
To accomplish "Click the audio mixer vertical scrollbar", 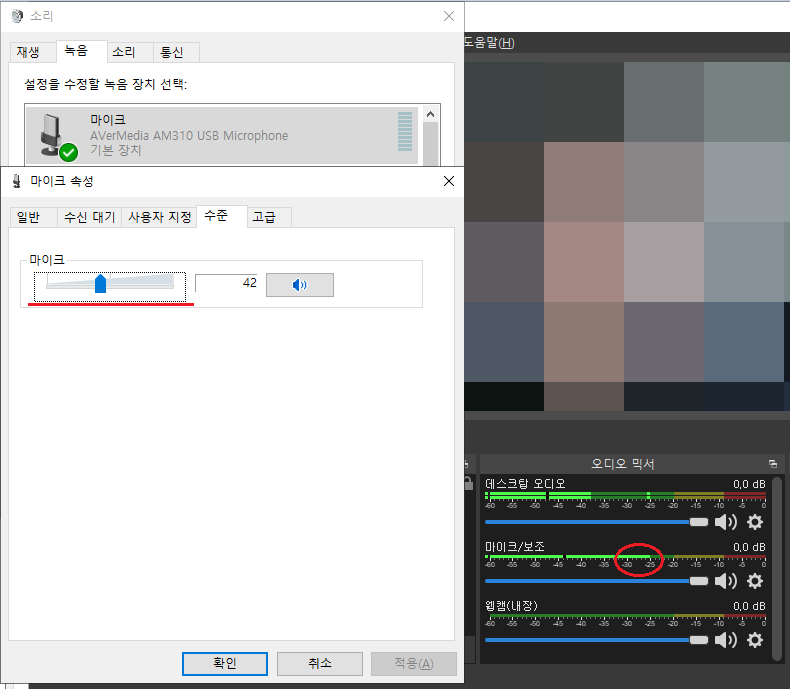I will coord(777,568).
